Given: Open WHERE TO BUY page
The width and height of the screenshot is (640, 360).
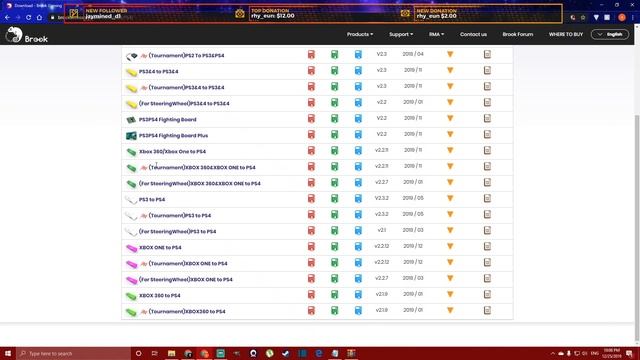Looking at the screenshot, I should pyautogui.click(x=566, y=34).
